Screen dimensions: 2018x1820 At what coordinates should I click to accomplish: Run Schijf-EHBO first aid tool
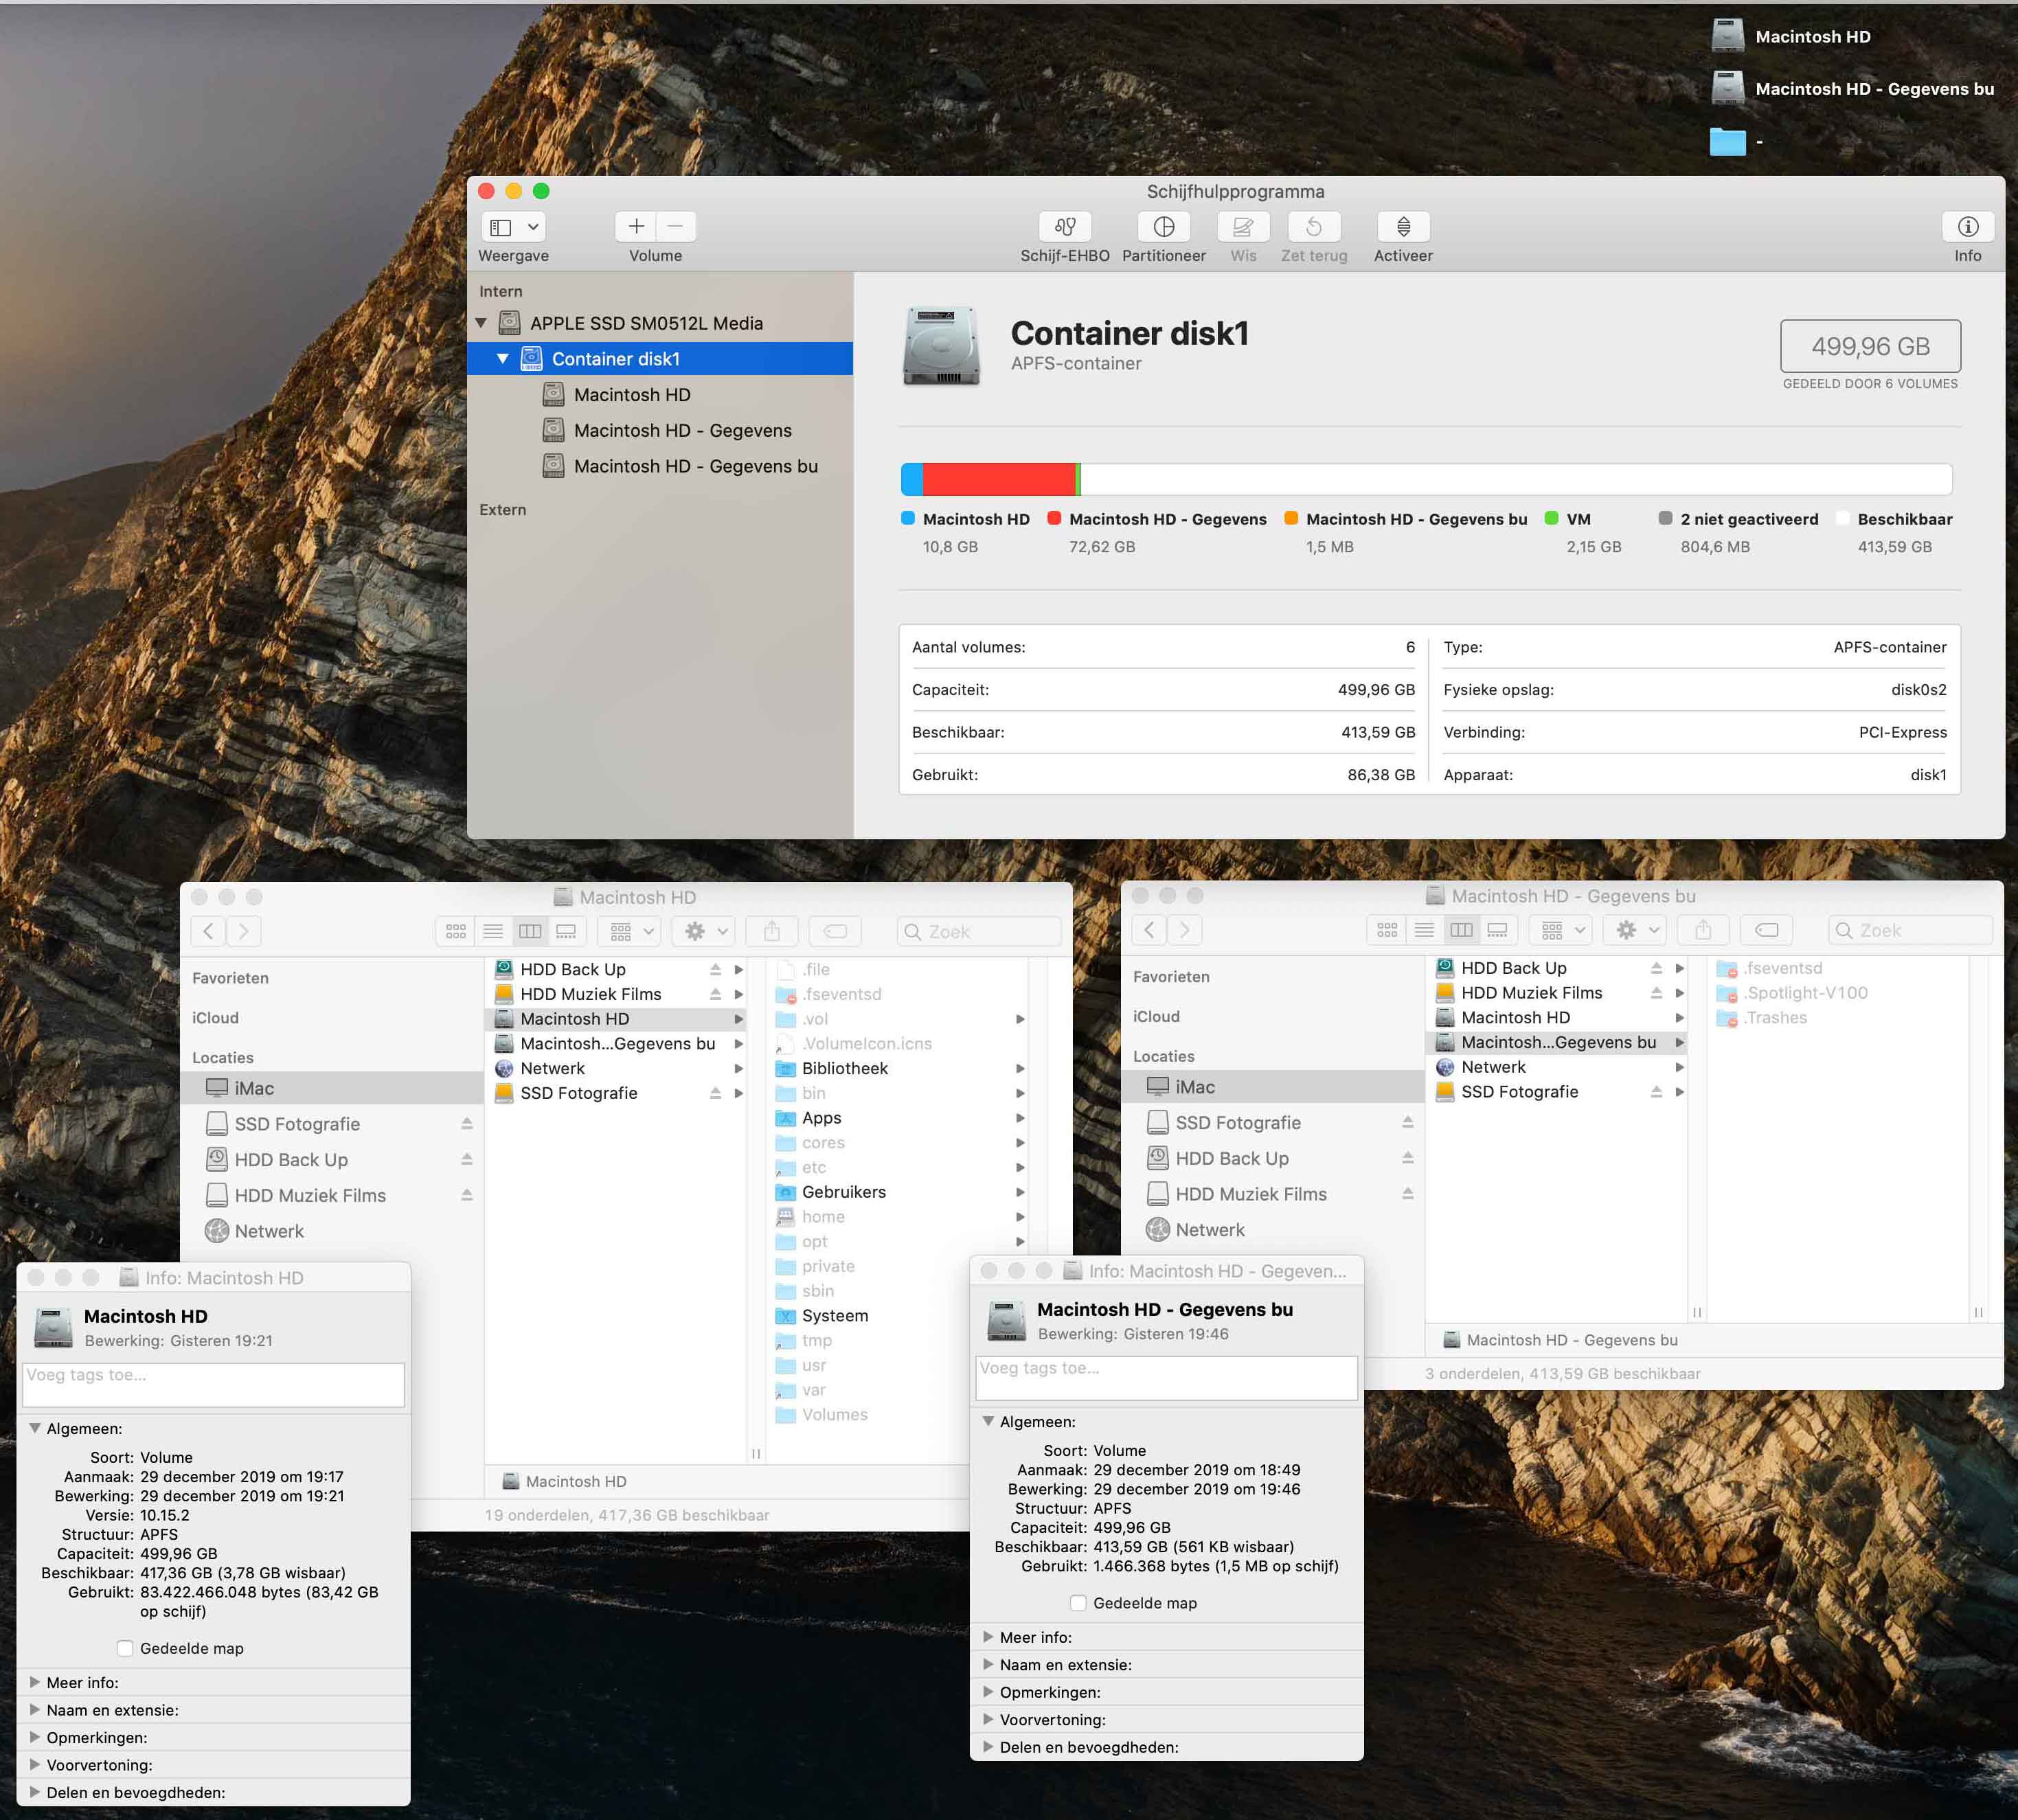point(1064,227)
